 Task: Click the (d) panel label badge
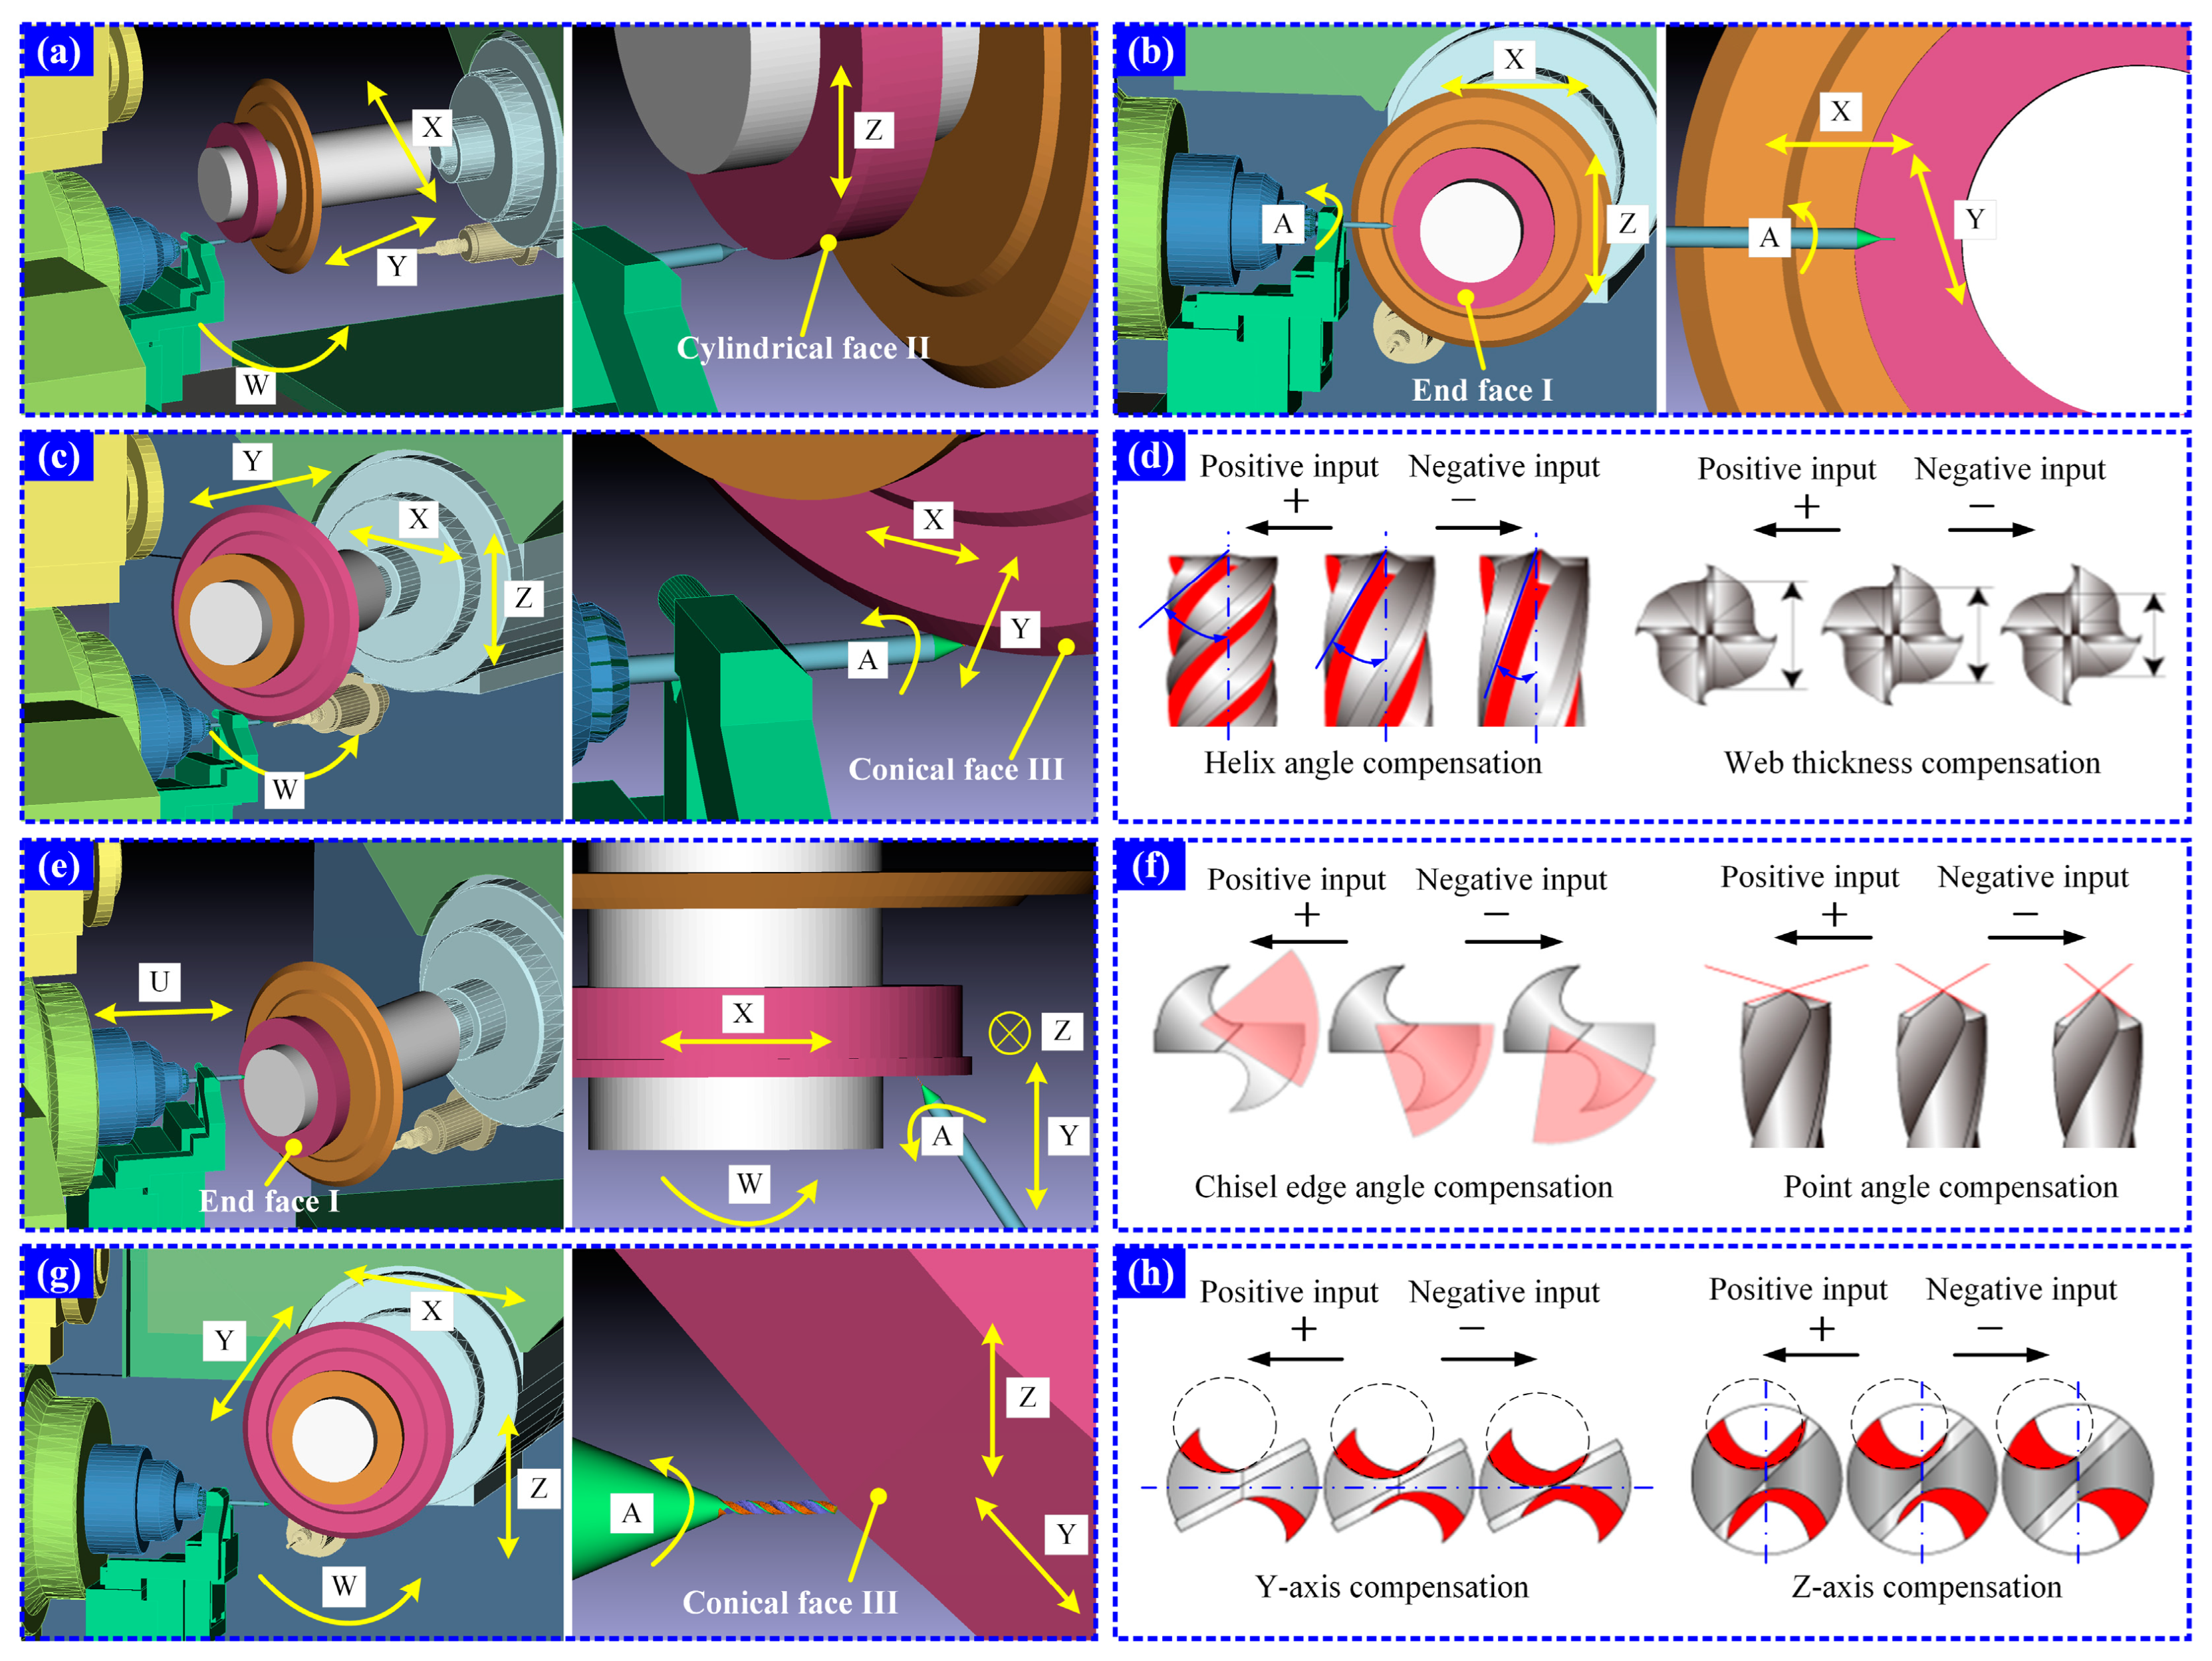[x=1150, y=457]
